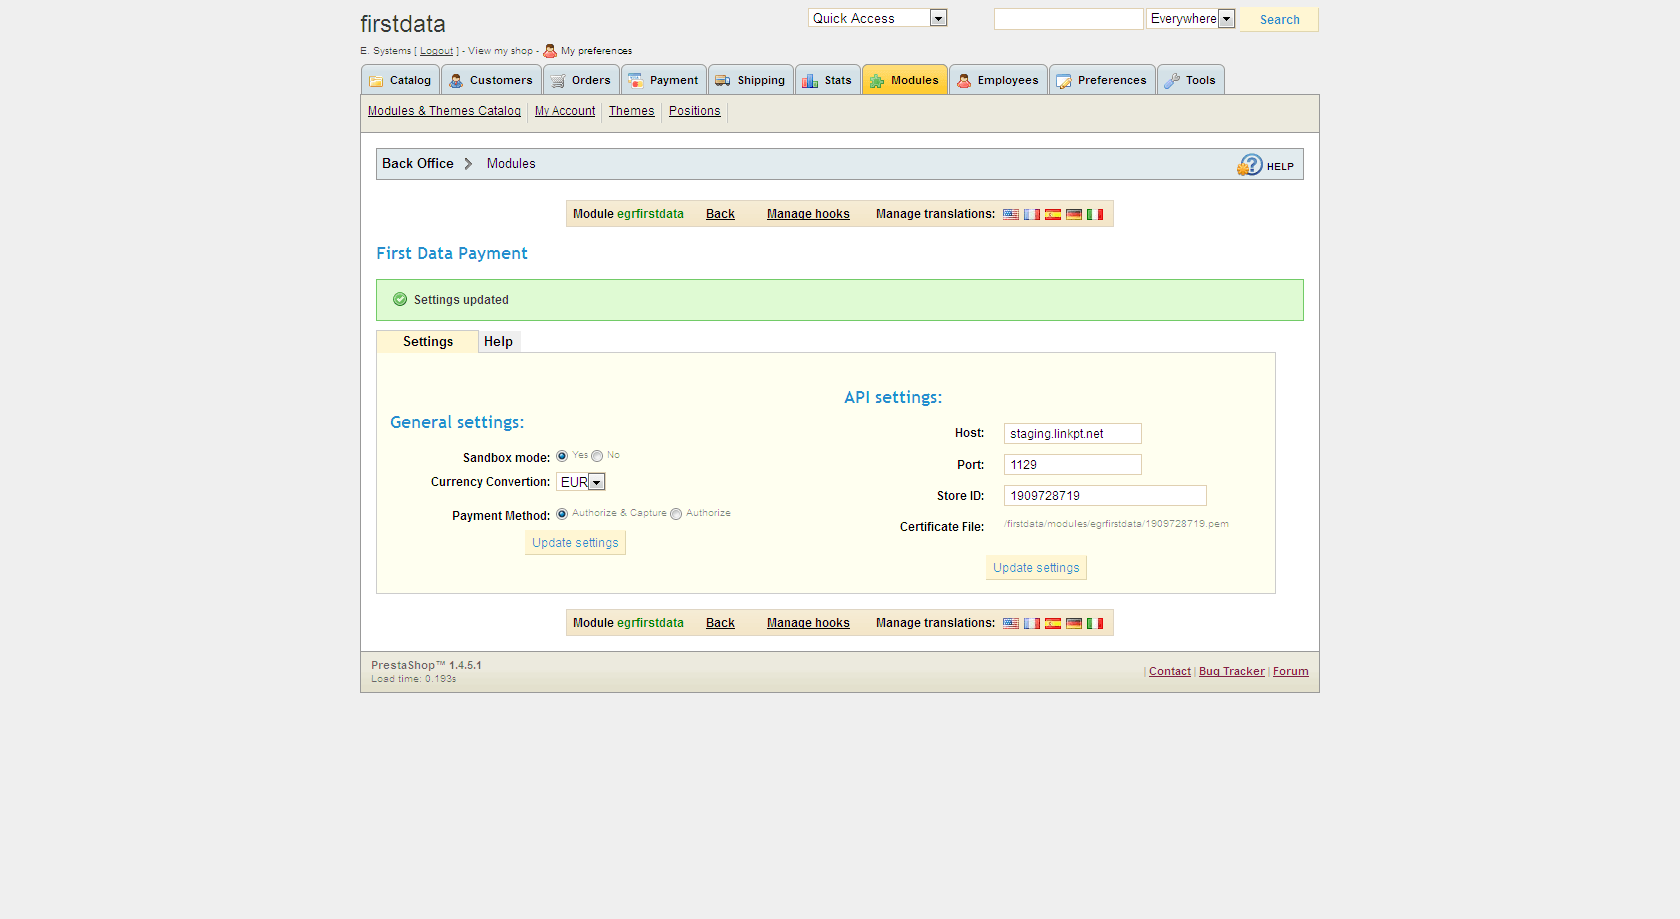Click the certificate file path text
Screen dimensions: 1680x919
click(1116, 524)
